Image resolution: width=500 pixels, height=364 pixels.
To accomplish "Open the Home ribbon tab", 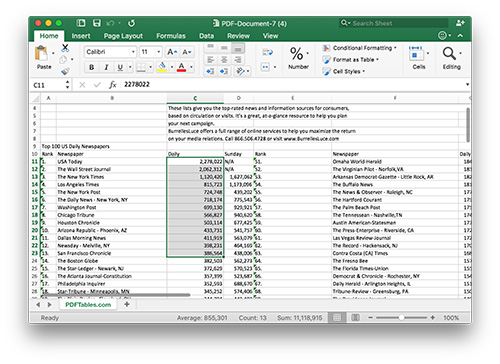I will 49,36.
